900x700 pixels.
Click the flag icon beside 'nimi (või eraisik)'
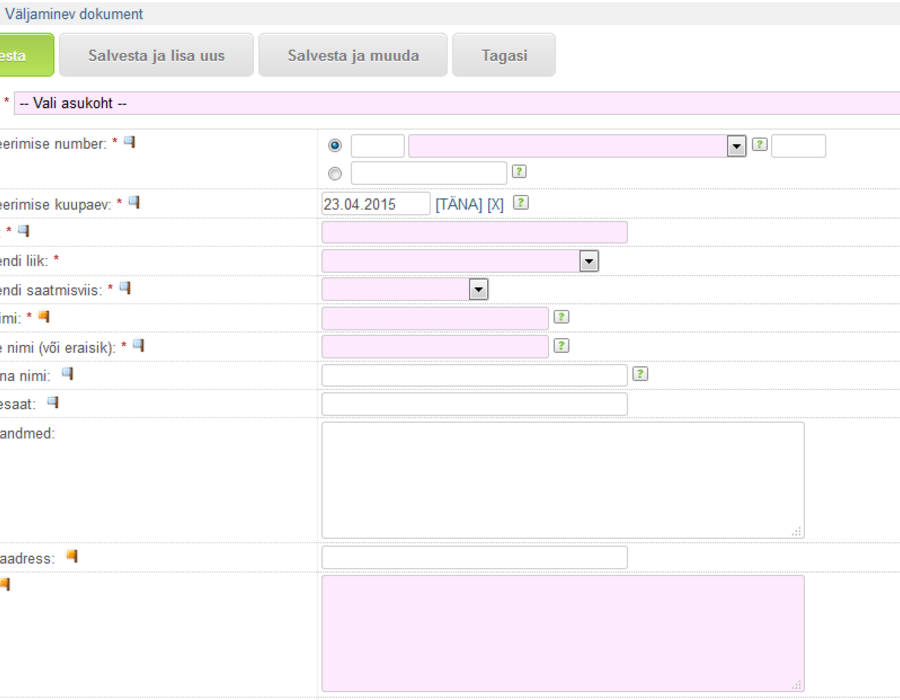pyautogui.click(x=138, y=345)
